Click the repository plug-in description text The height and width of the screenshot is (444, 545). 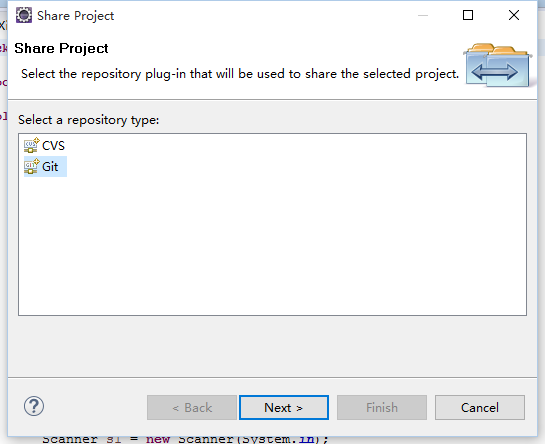click(240, 74)
